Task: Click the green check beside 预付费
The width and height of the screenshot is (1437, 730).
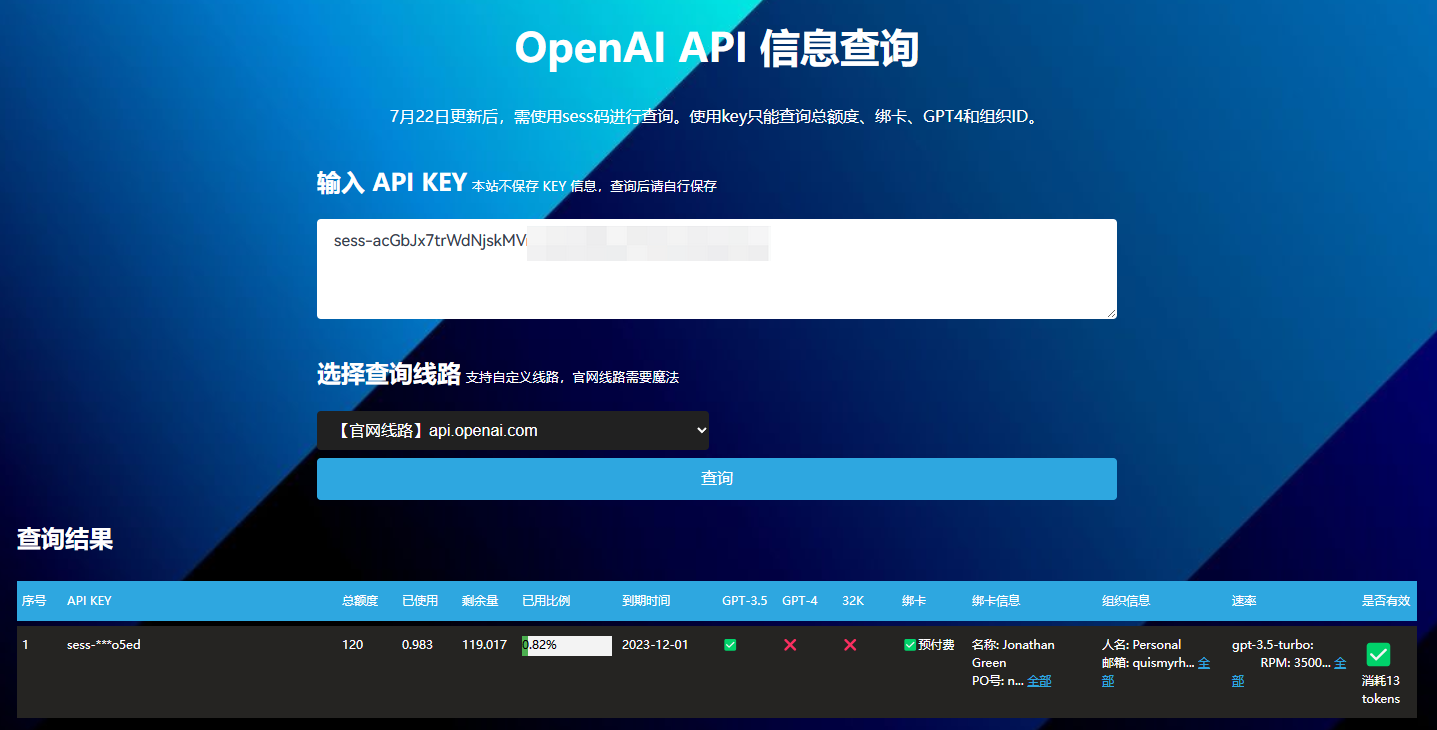Action: tap(910, 645)
